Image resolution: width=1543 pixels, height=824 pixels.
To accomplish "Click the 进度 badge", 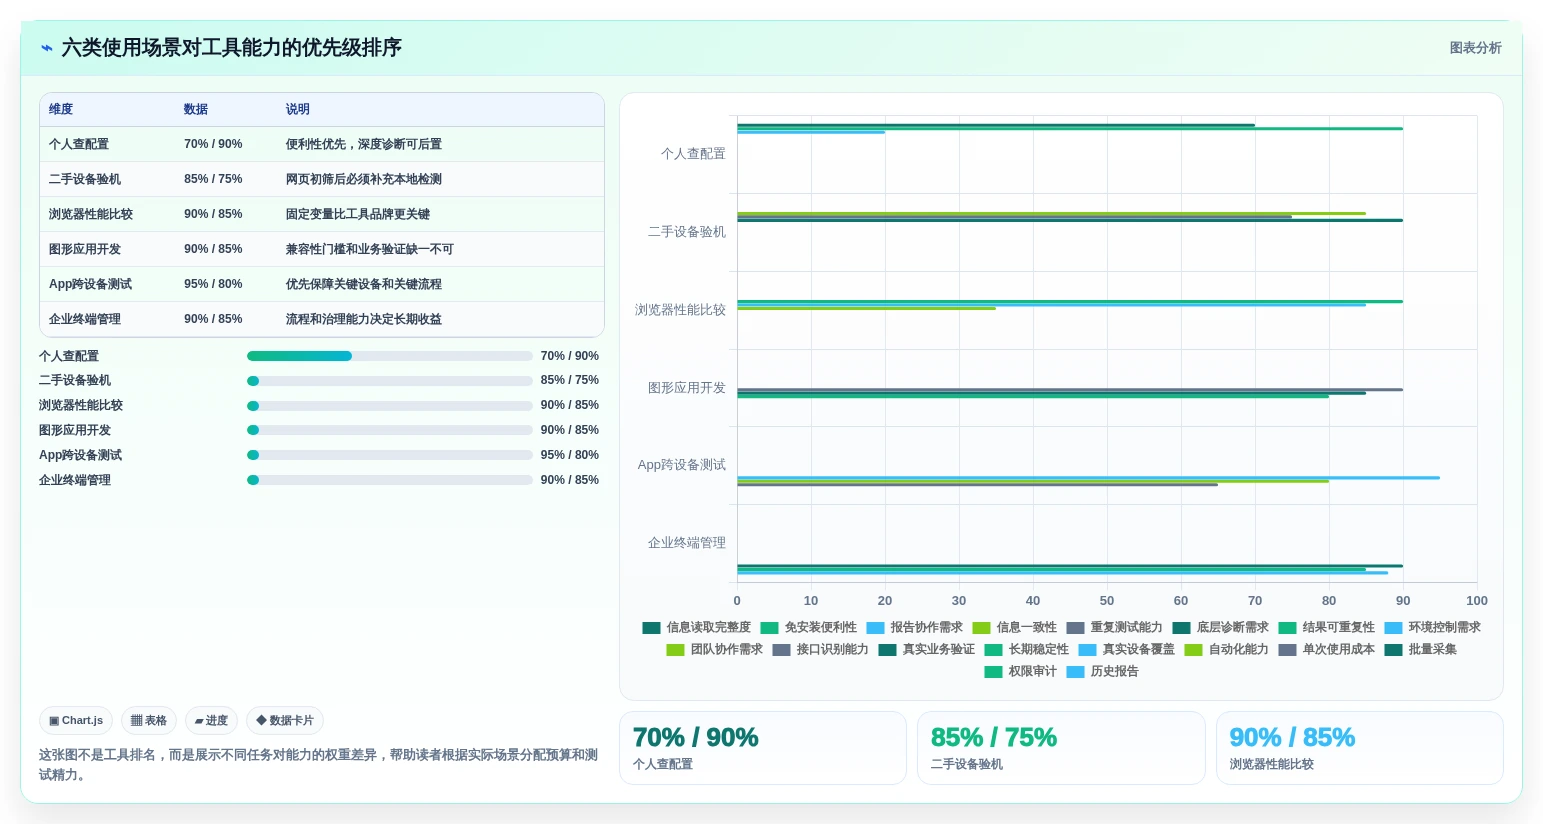I will [x=211, y=720].
